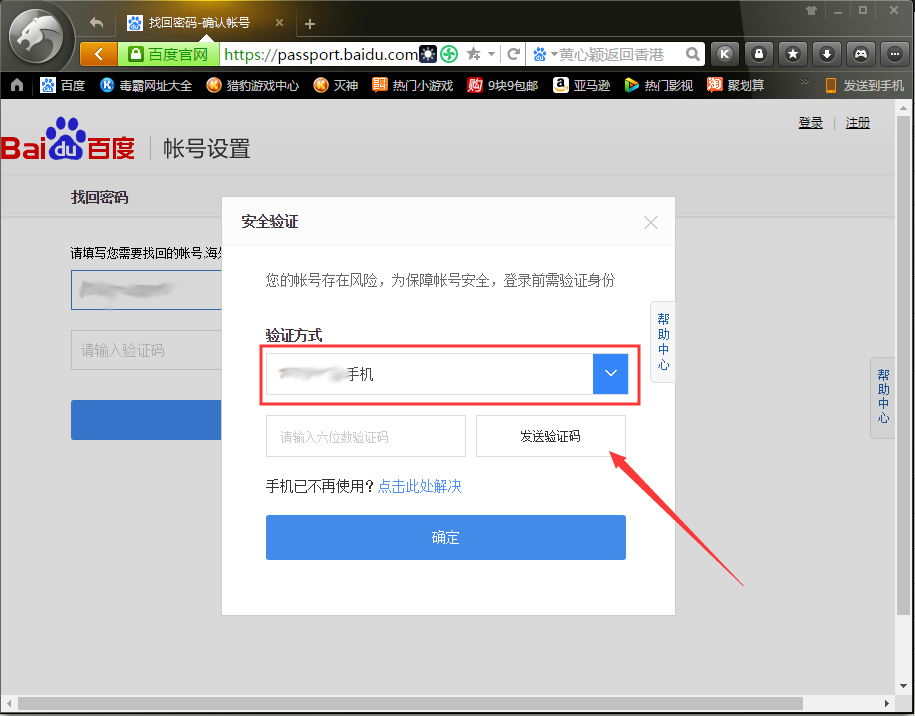The width and height of the screenshot is (915, 716).
Task: Open the download manager icon
Action: click(827, 53)
